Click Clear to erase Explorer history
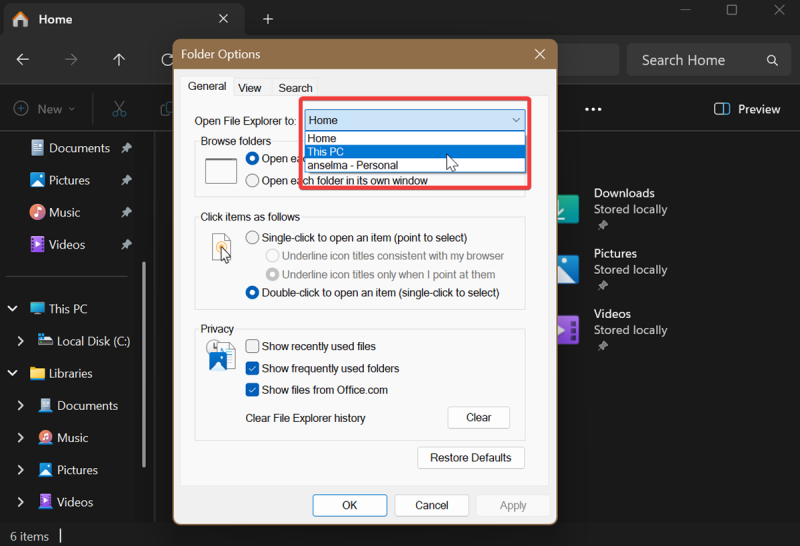This screenshot has width=800, height=546. pyautogui.click(x=478, y=417)
